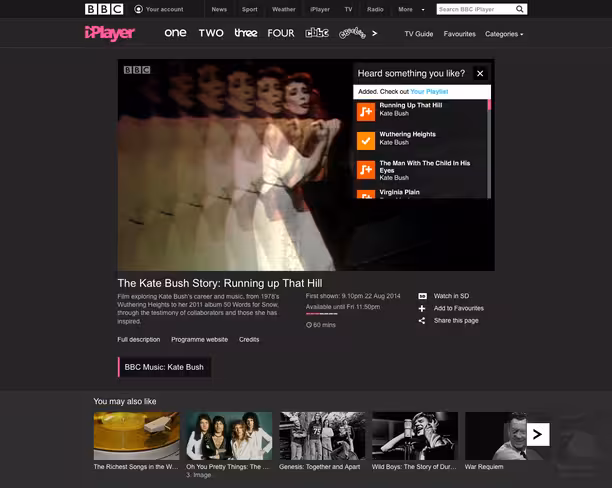Add Running Up That Hill to playlist
This screenshot has width=612, height=488.
[x=366, y=112]
